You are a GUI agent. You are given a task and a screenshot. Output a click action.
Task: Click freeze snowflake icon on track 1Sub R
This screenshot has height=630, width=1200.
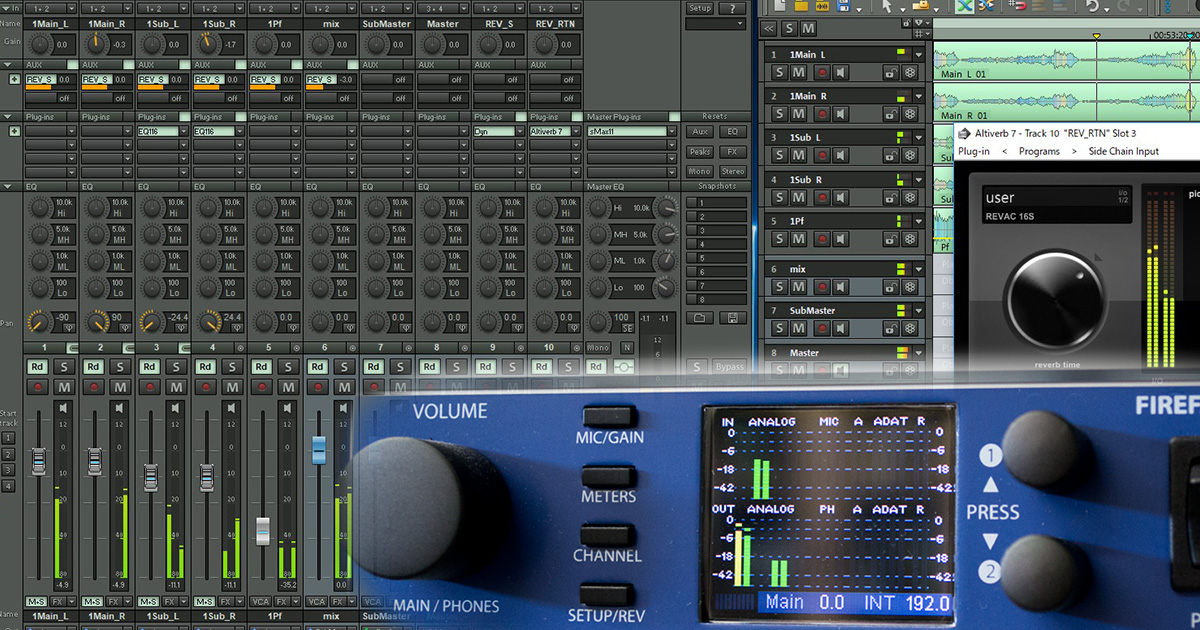click(x=910, y=198)
